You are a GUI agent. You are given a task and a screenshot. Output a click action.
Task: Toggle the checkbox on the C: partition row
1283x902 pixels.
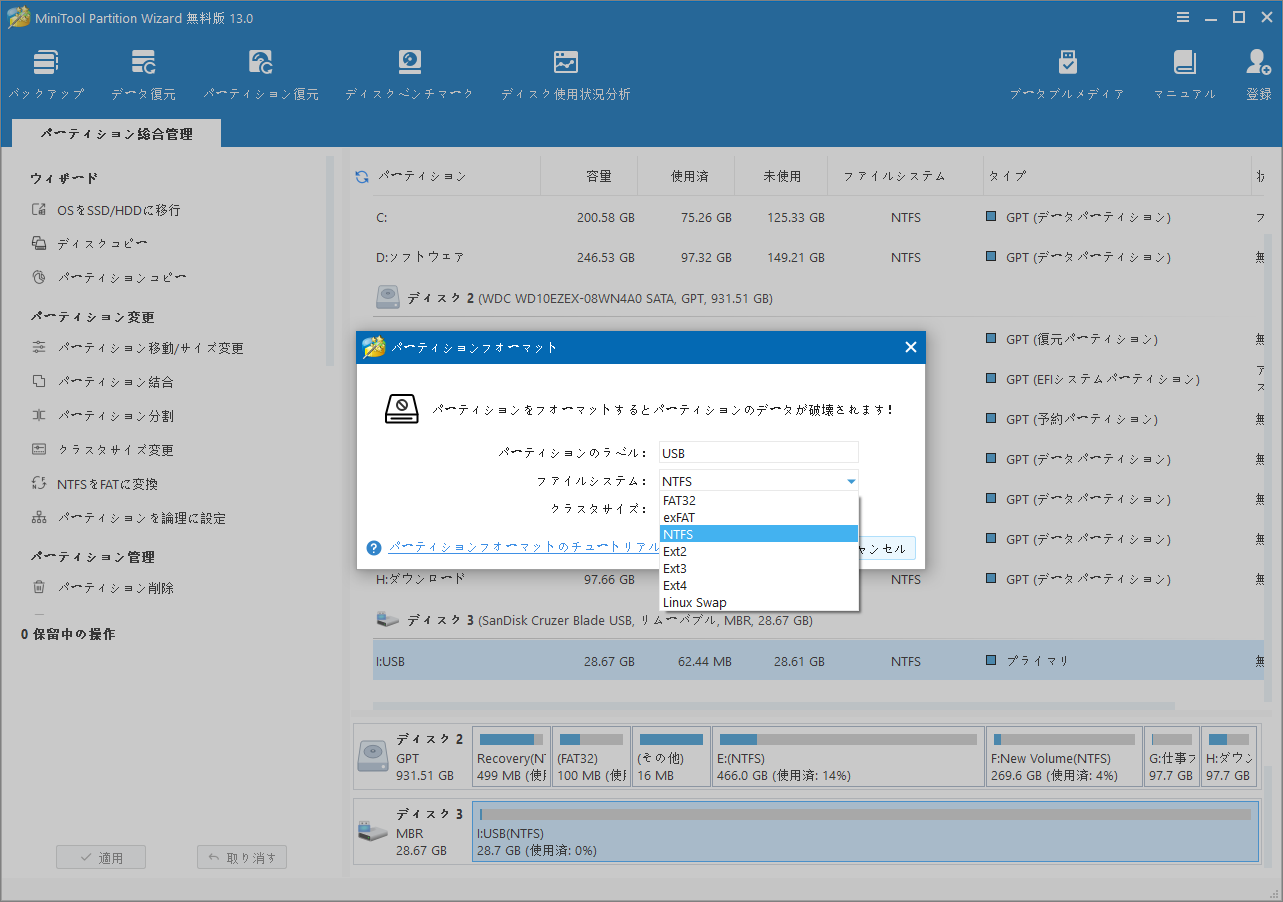(990, 216)
